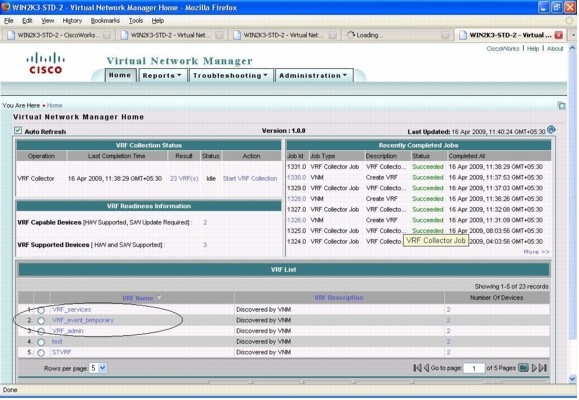The image size is (579, 400).
Task: Click the Start VRF Collection link
Action: point(250,178)
